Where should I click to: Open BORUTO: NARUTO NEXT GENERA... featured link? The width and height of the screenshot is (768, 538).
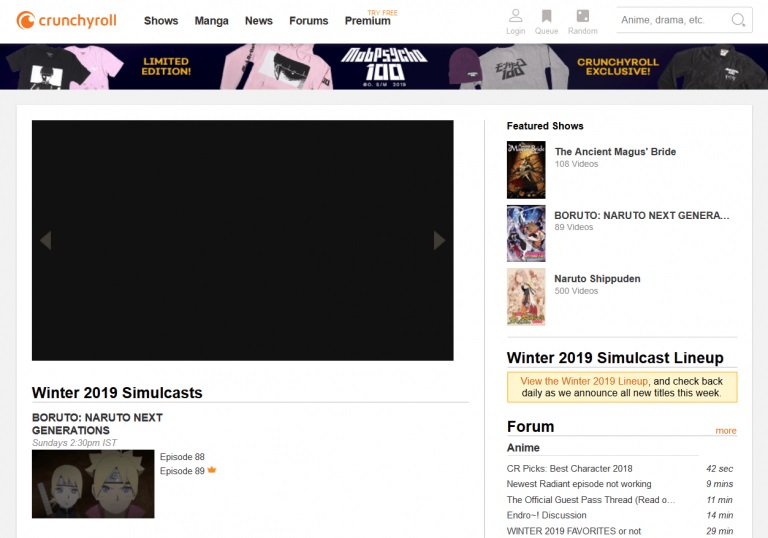(642, 216)
